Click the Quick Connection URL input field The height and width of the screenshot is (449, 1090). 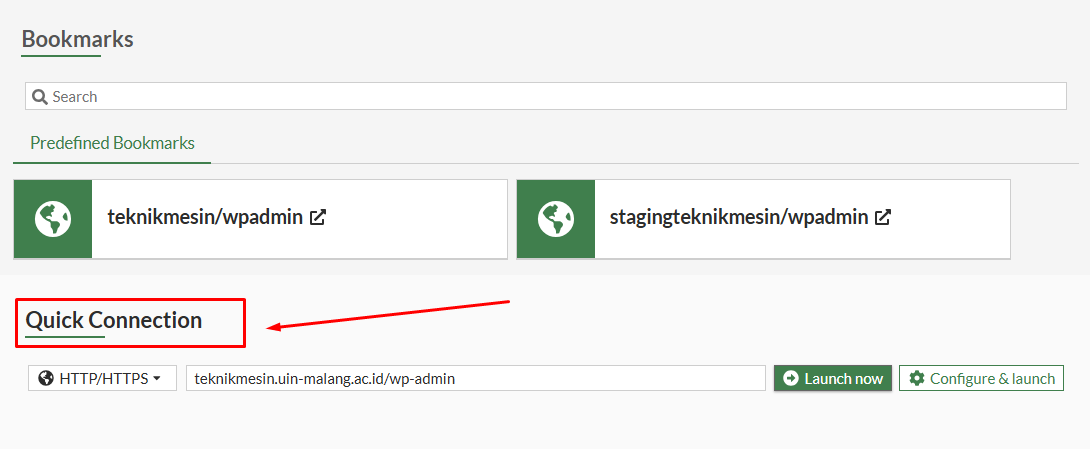[475, 378]
